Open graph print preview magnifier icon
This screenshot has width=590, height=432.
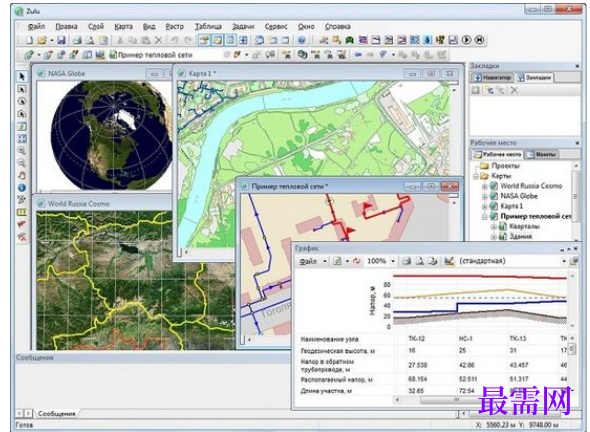(x=419, y=261)
